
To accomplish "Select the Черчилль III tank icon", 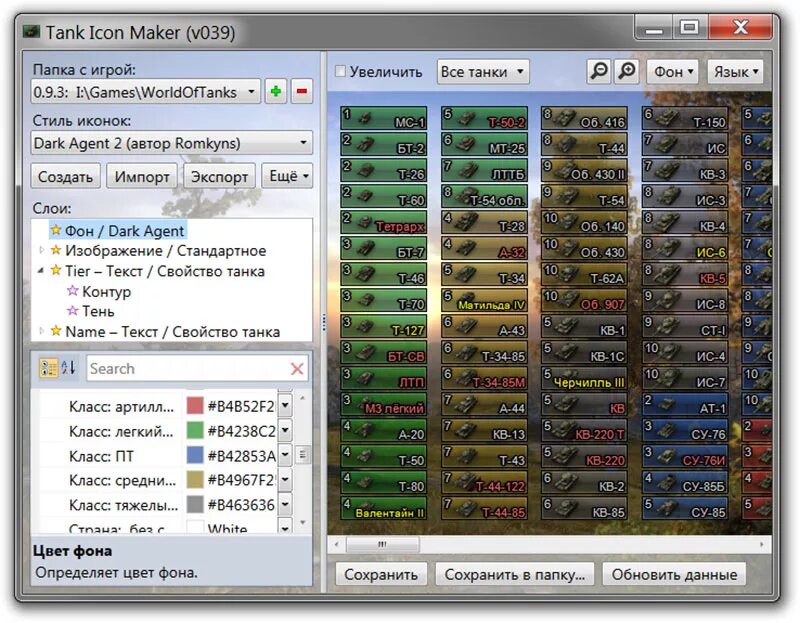I will point(585,378).
